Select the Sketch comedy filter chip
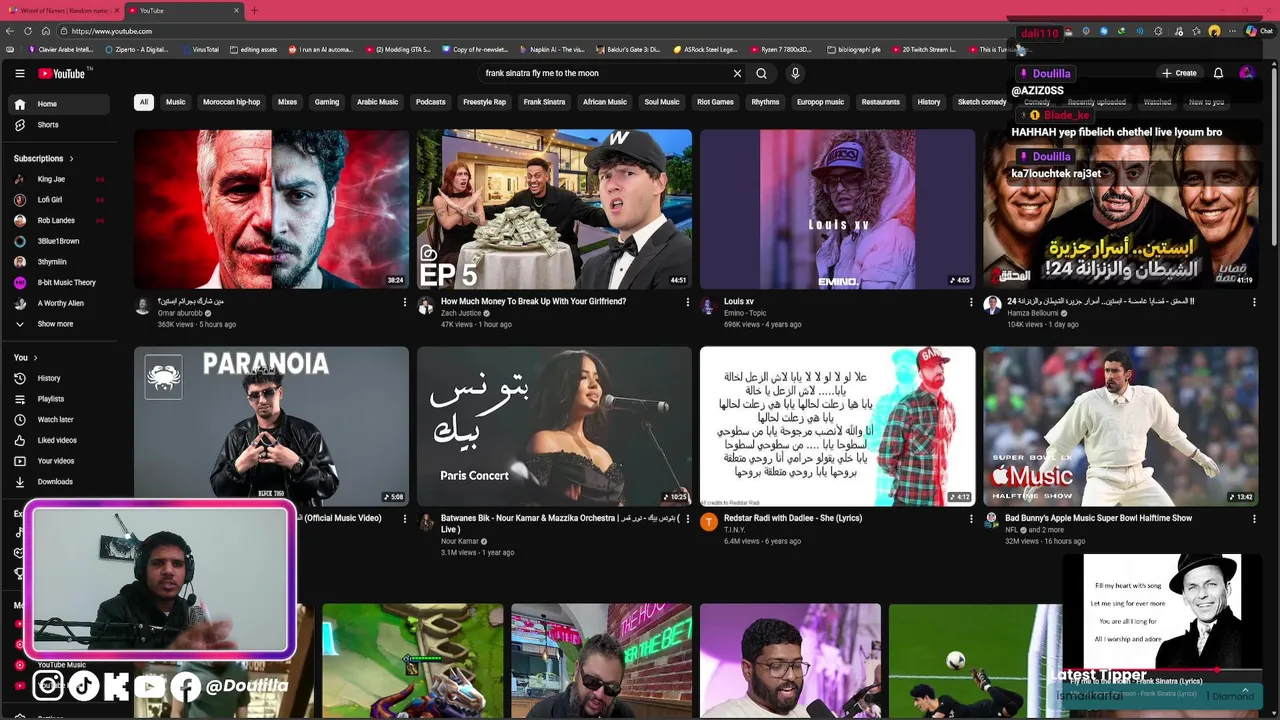The height and width of the screenshot is (720, 1280). tap(982, 102)
